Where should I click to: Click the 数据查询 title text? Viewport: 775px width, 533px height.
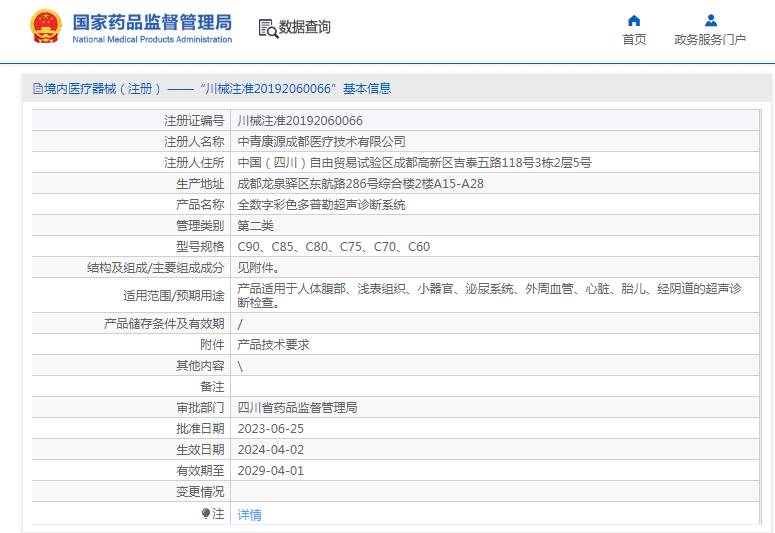point(304,27)
